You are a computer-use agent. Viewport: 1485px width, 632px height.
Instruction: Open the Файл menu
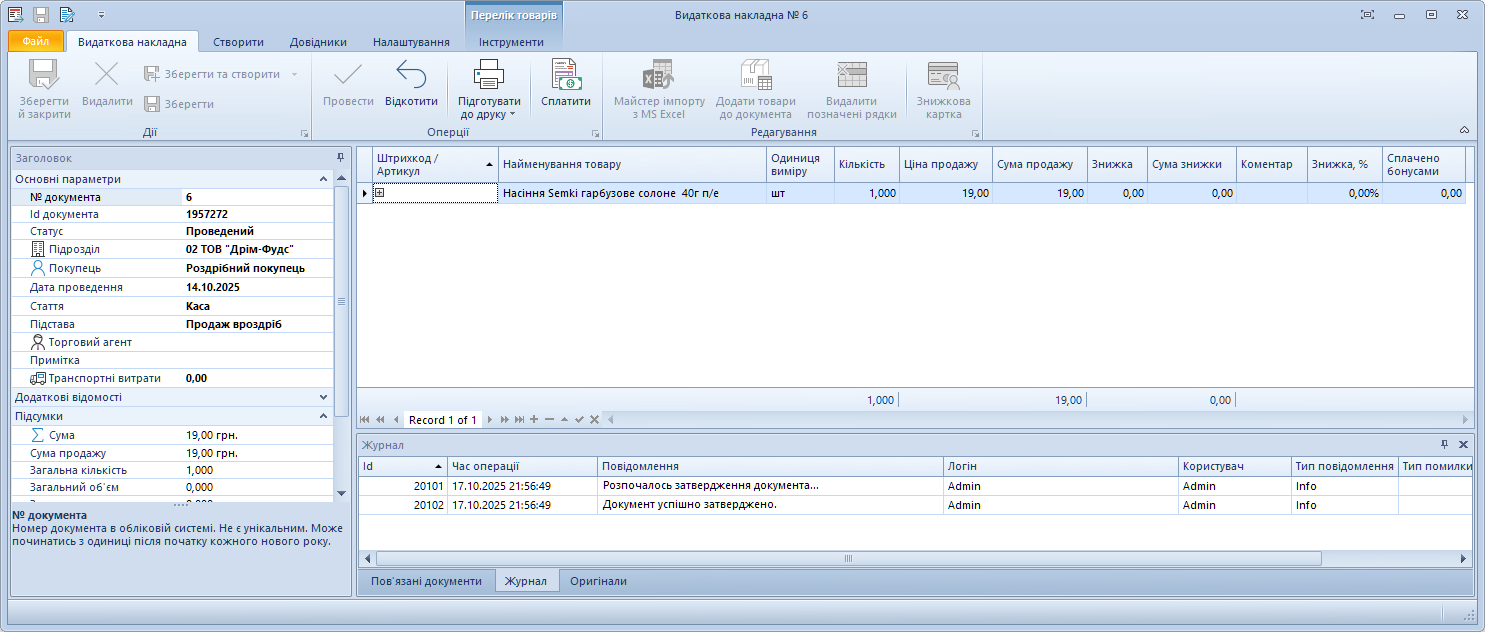pyautogui.click(x=36, y=42)
